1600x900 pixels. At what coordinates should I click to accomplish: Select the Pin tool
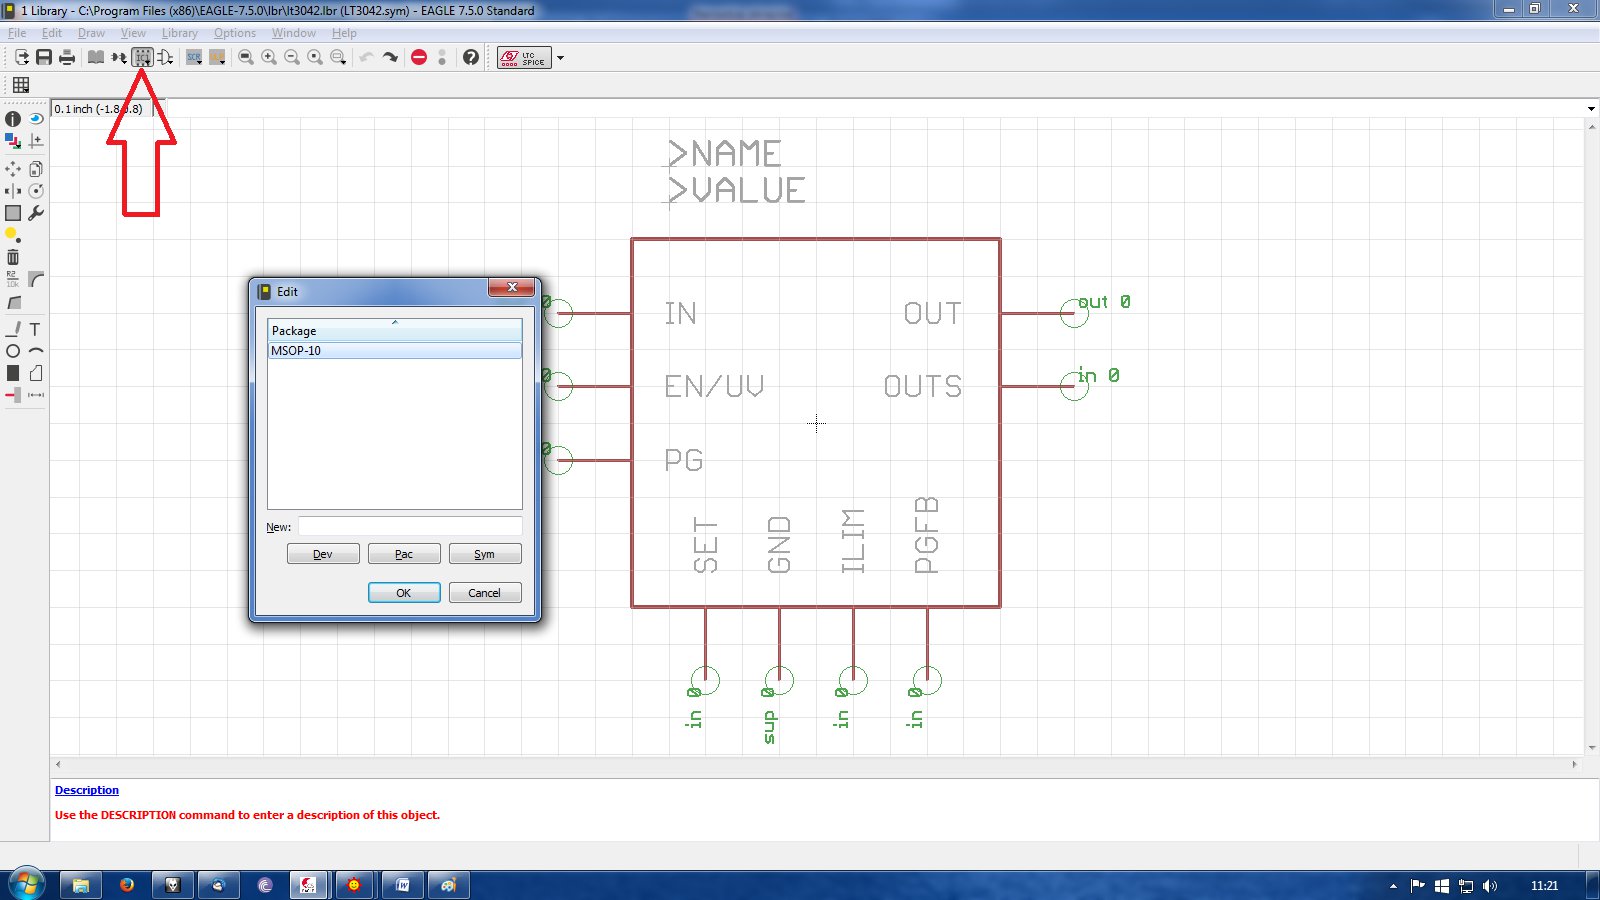13,395
